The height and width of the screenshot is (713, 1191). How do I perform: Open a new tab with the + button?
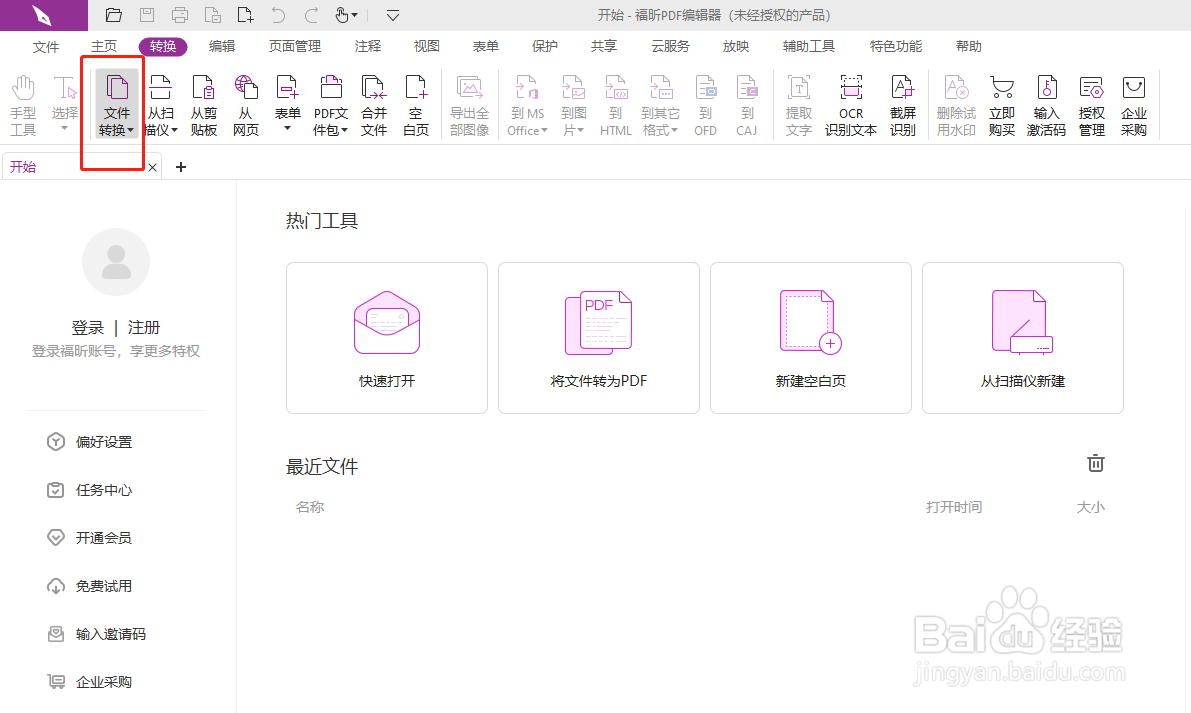coord(181,167)
